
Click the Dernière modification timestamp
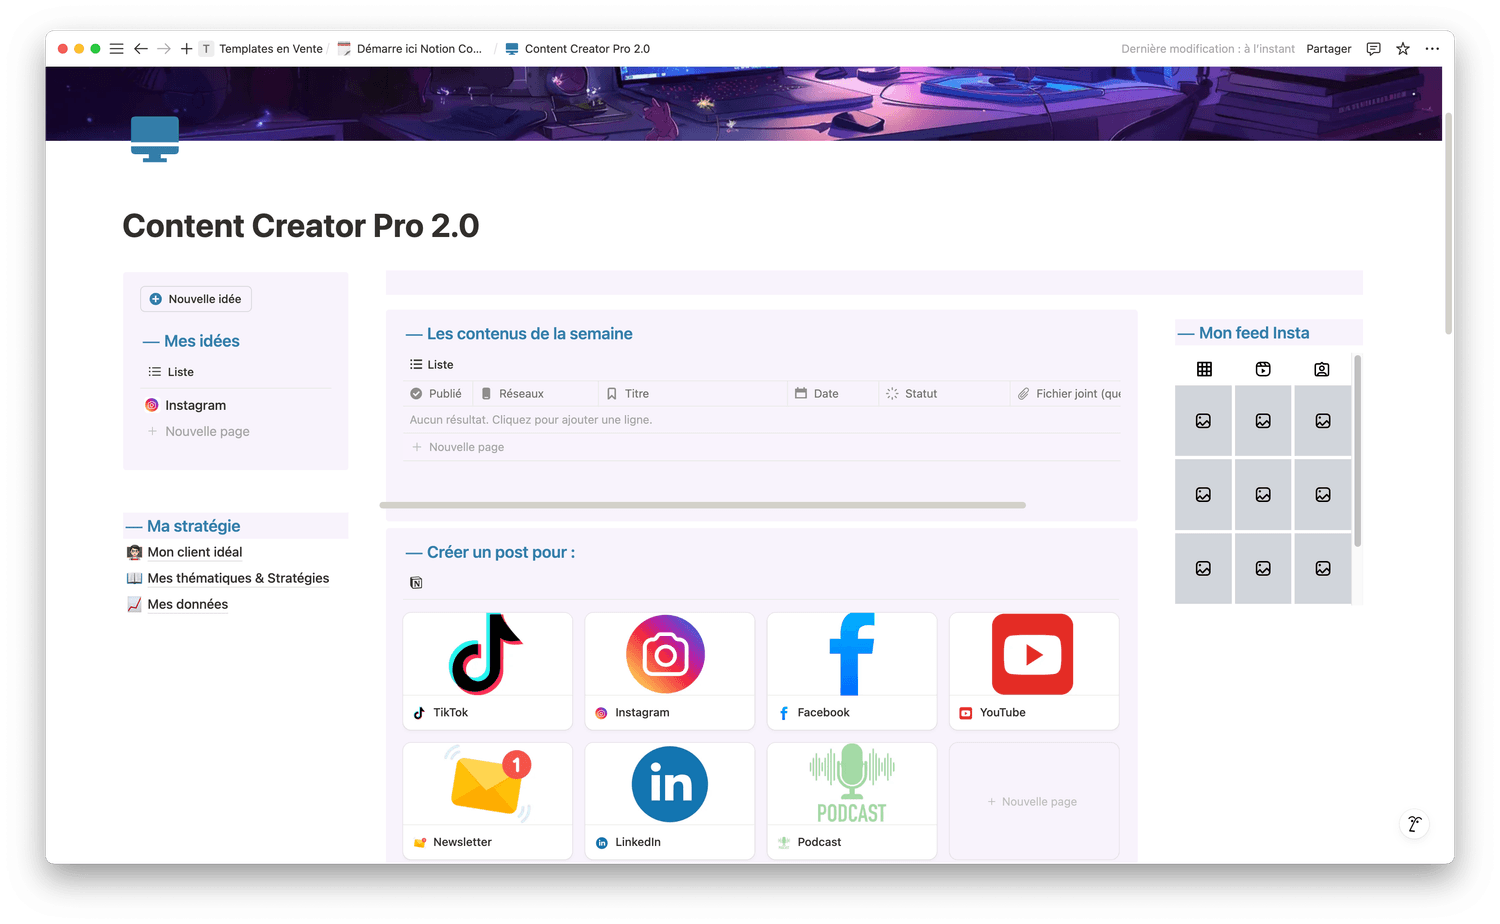point(1208,48)
